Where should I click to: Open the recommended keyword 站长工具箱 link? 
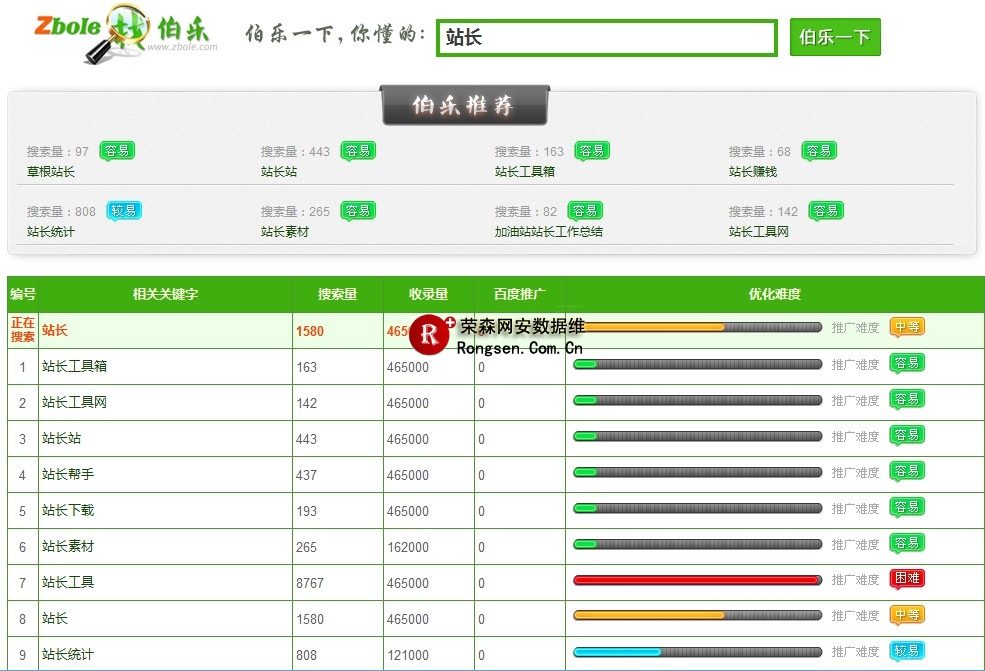point(524,172)
